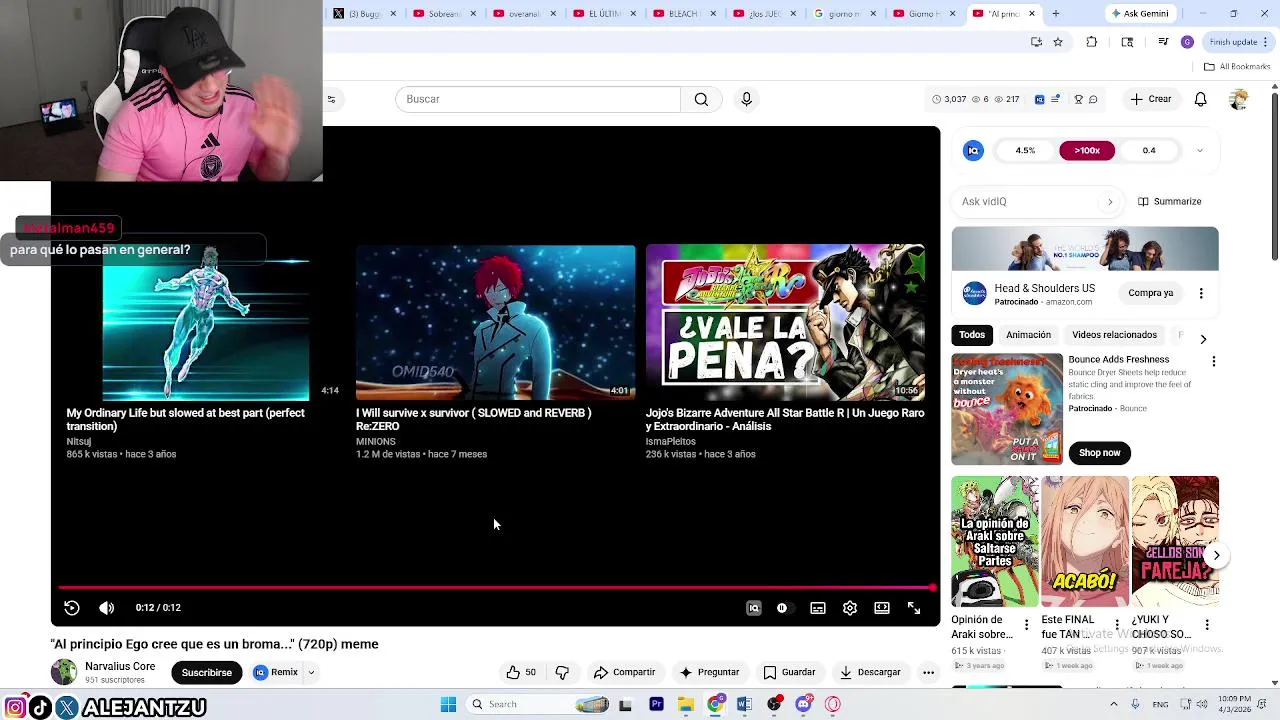Click the vidIQ logo in the side panel
Screen dimensions: 1280x720
pyautogui.click(x=973, y=150)
